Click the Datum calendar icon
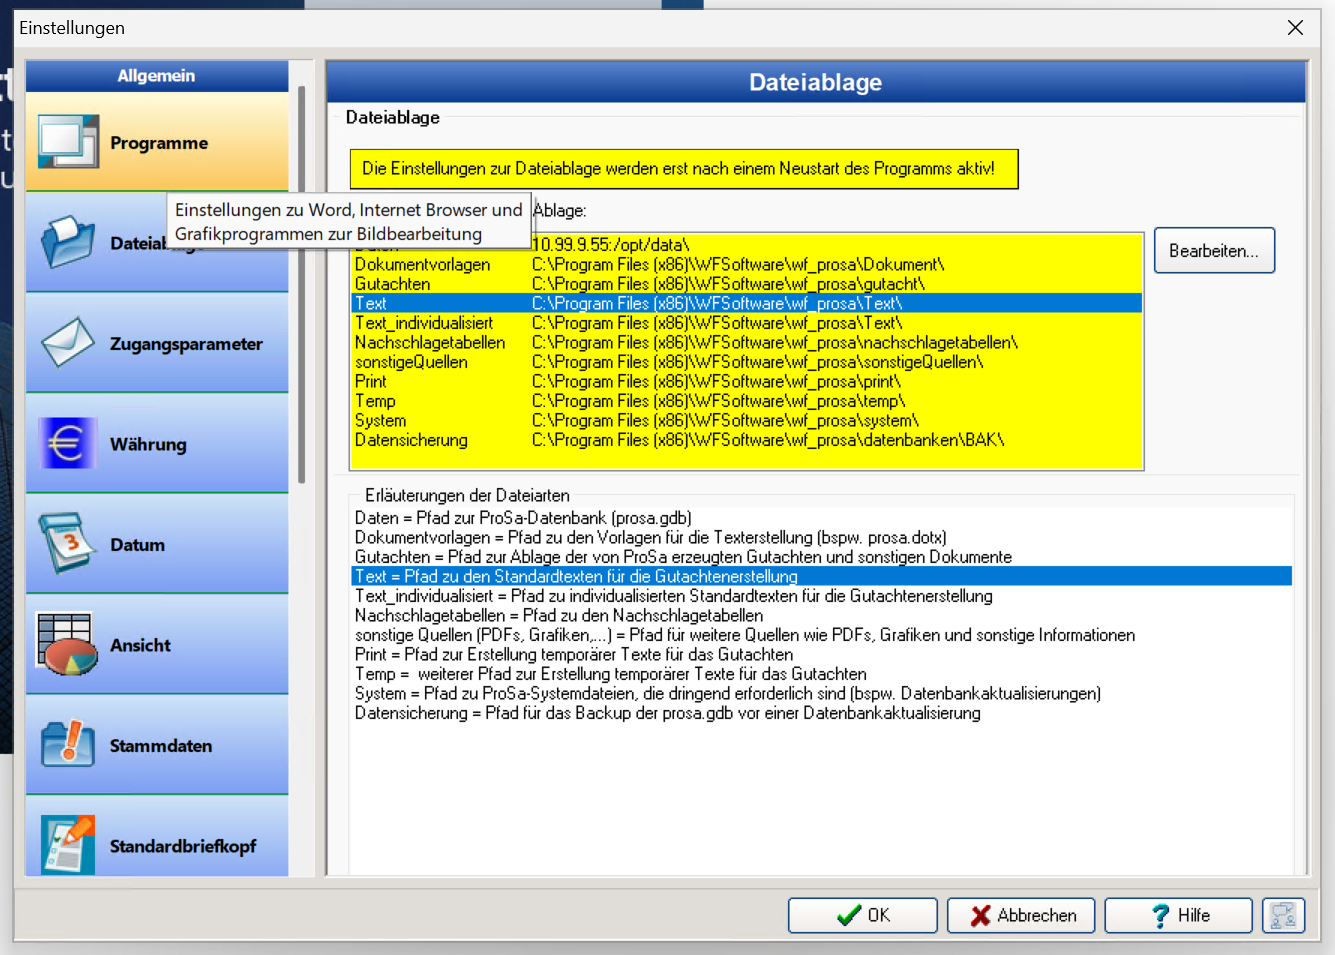 tap(68, 543)
